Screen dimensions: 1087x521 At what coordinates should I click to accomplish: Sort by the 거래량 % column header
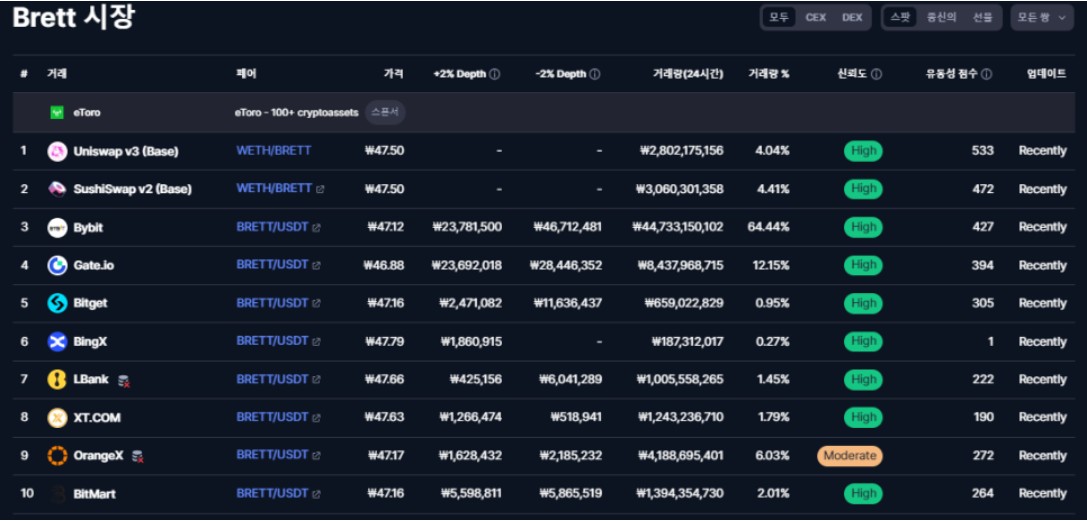(x=768, y=74)
